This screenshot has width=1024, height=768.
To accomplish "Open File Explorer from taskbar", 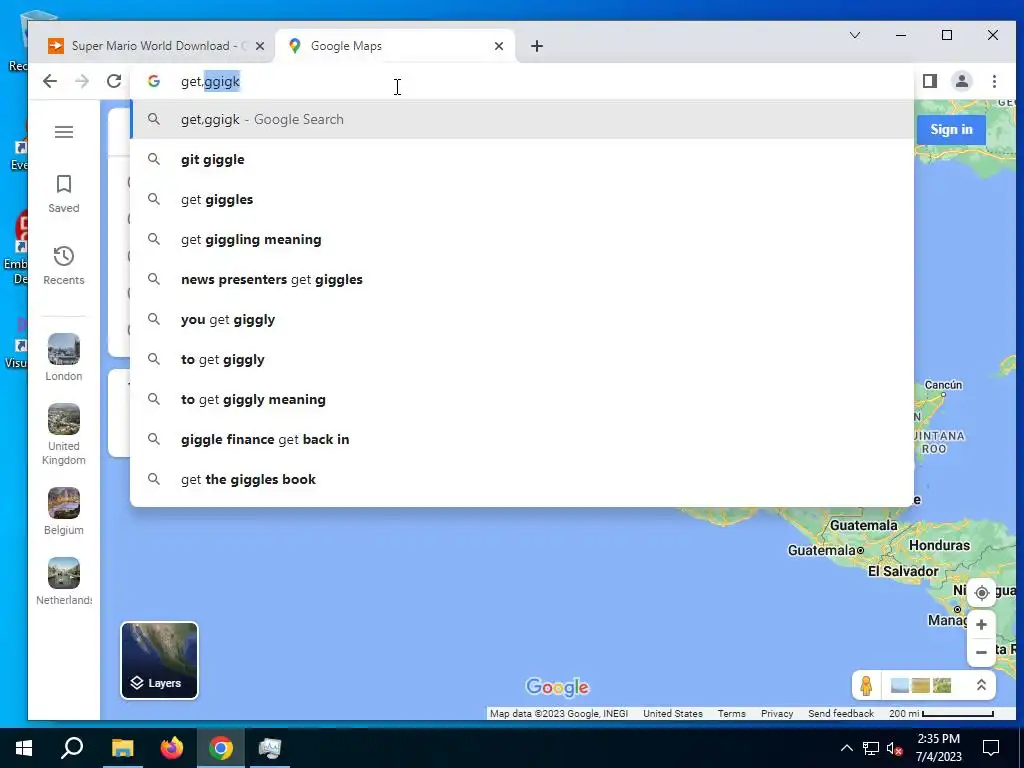I will tap(122, 748).
